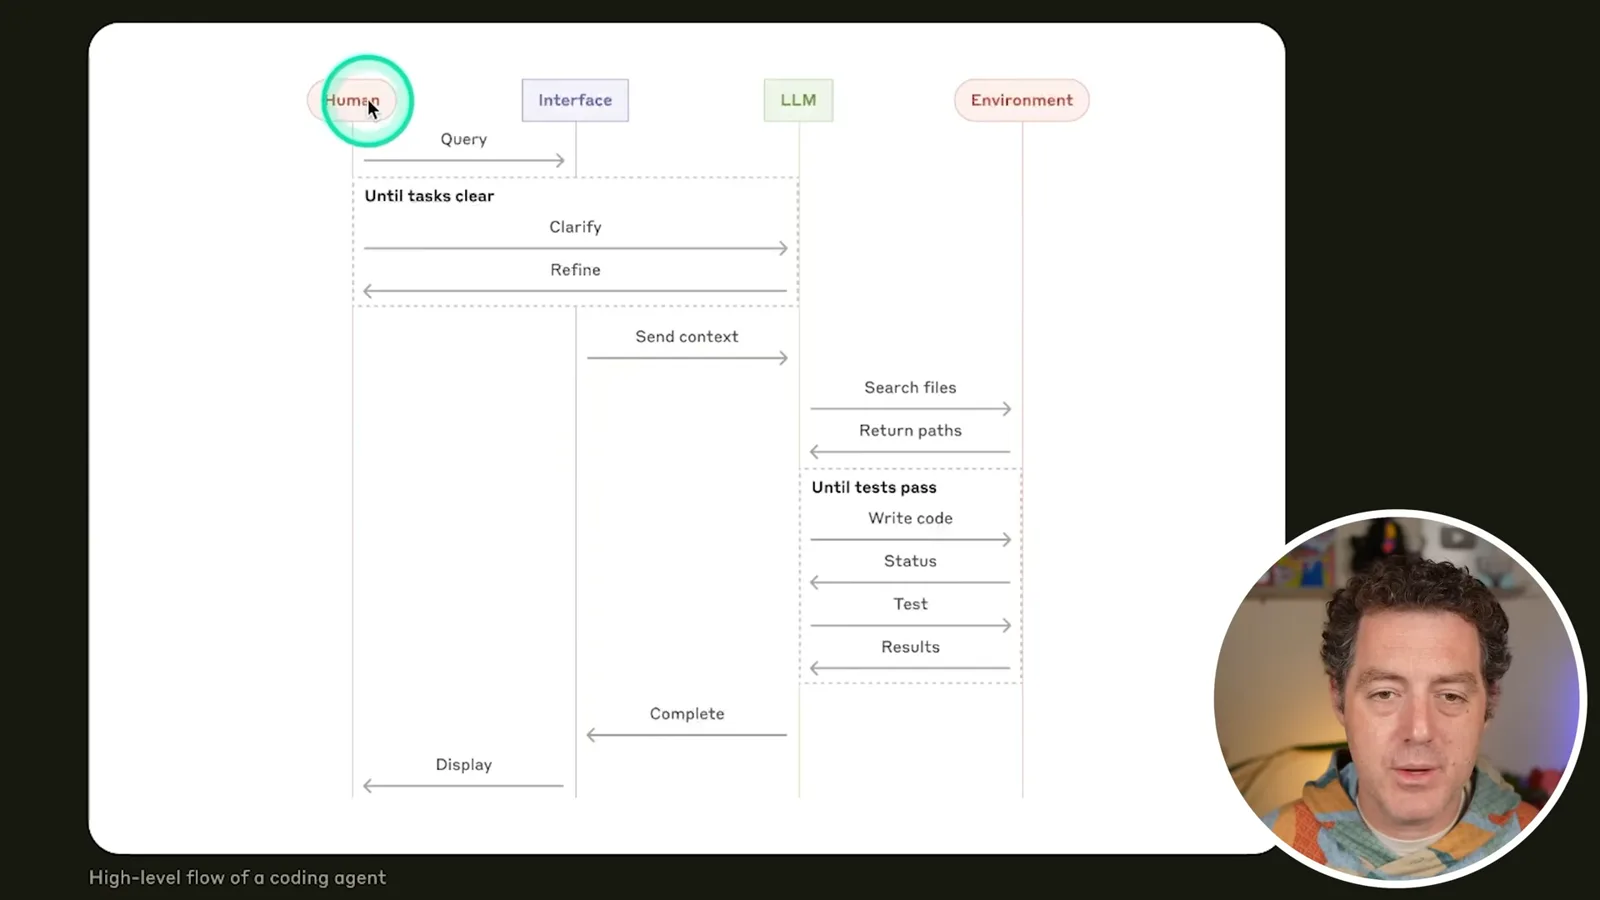Screen dimensions: 1600x900
Task: Click the green LLM box
Action: (798, 100)
